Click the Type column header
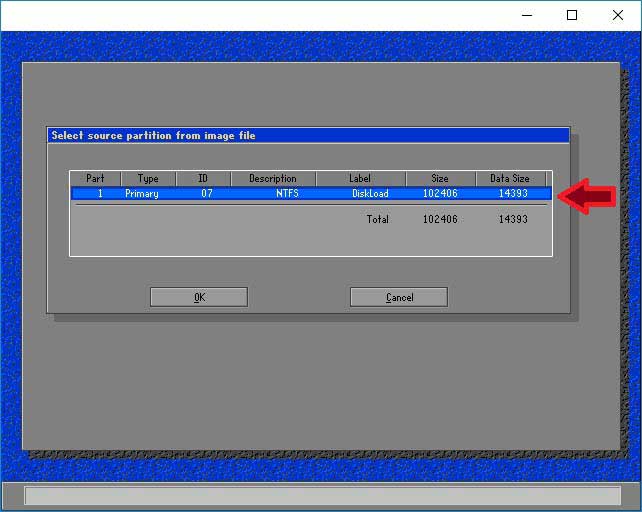 (148, 179)
